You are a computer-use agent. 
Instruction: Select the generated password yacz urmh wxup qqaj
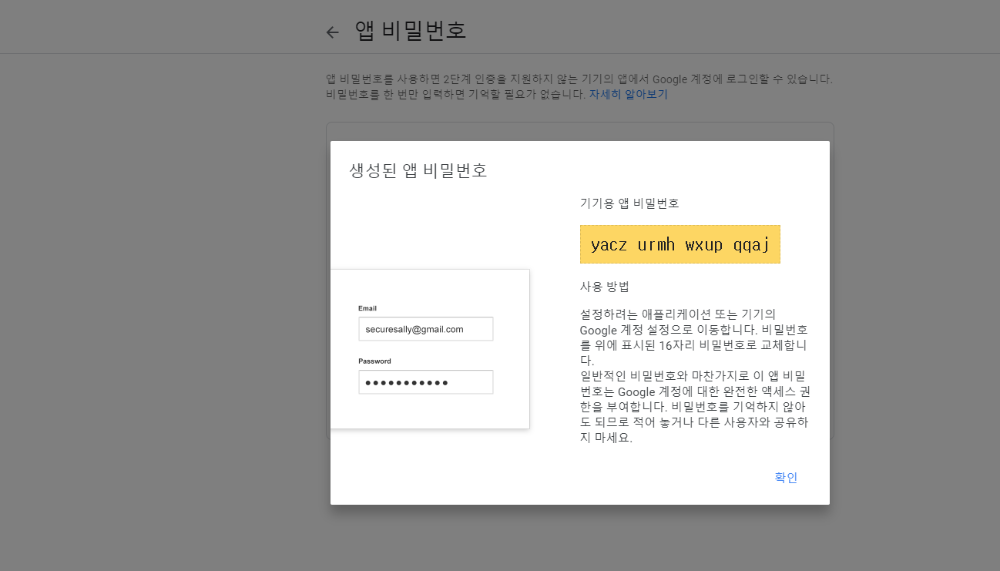[x=680, y=244]
